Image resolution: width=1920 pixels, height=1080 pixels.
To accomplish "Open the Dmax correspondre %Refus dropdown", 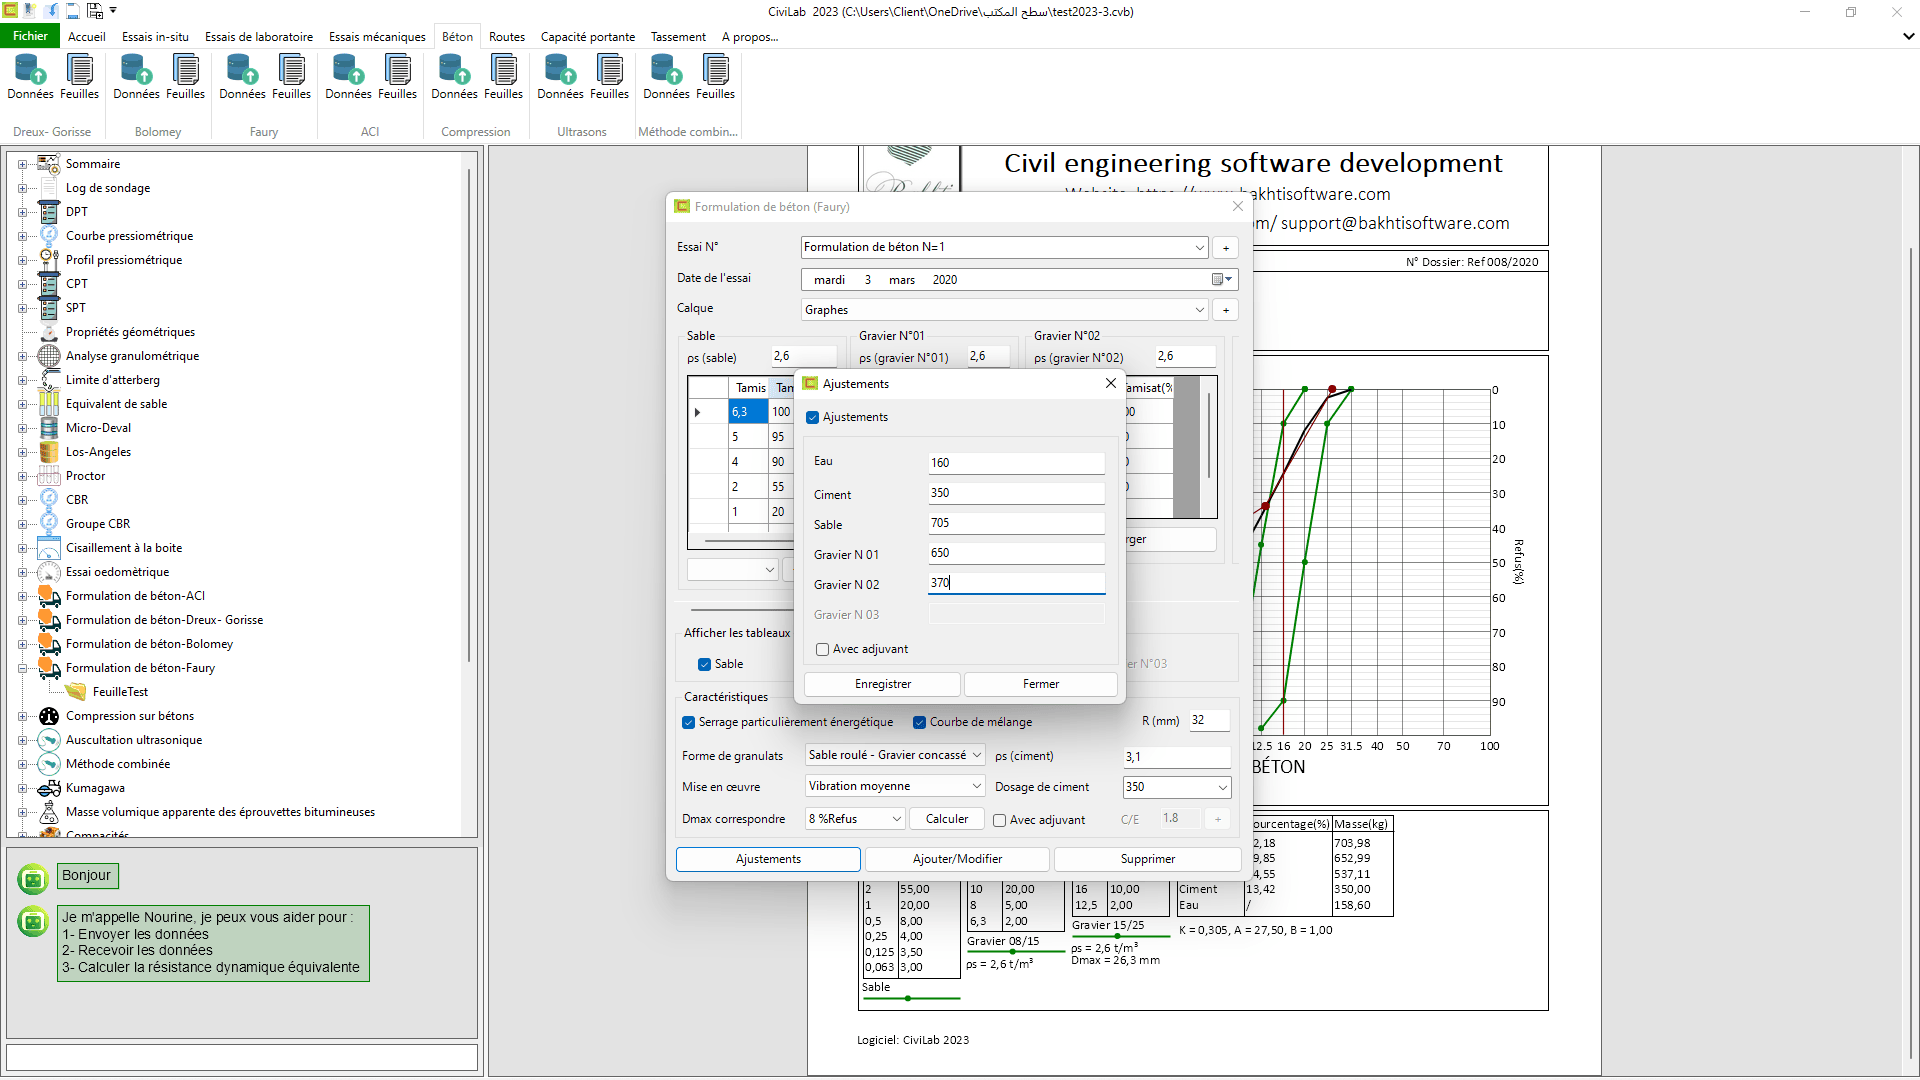I will pyautogui.click(x=897, y=820).
